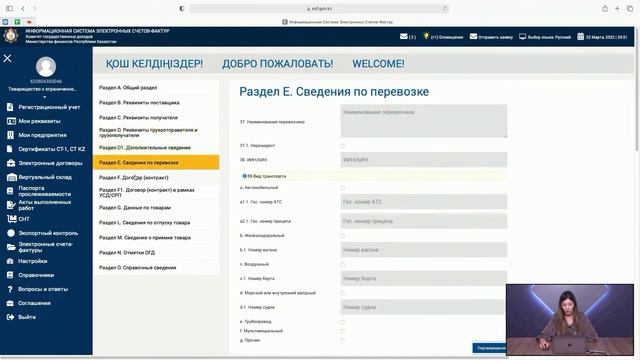Open the Регистрационный учет sidebar icon
640x360 pixels.
(x=10, y=107)
